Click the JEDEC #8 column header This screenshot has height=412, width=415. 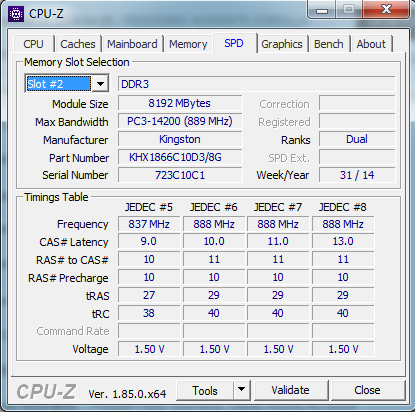(343, 207)
